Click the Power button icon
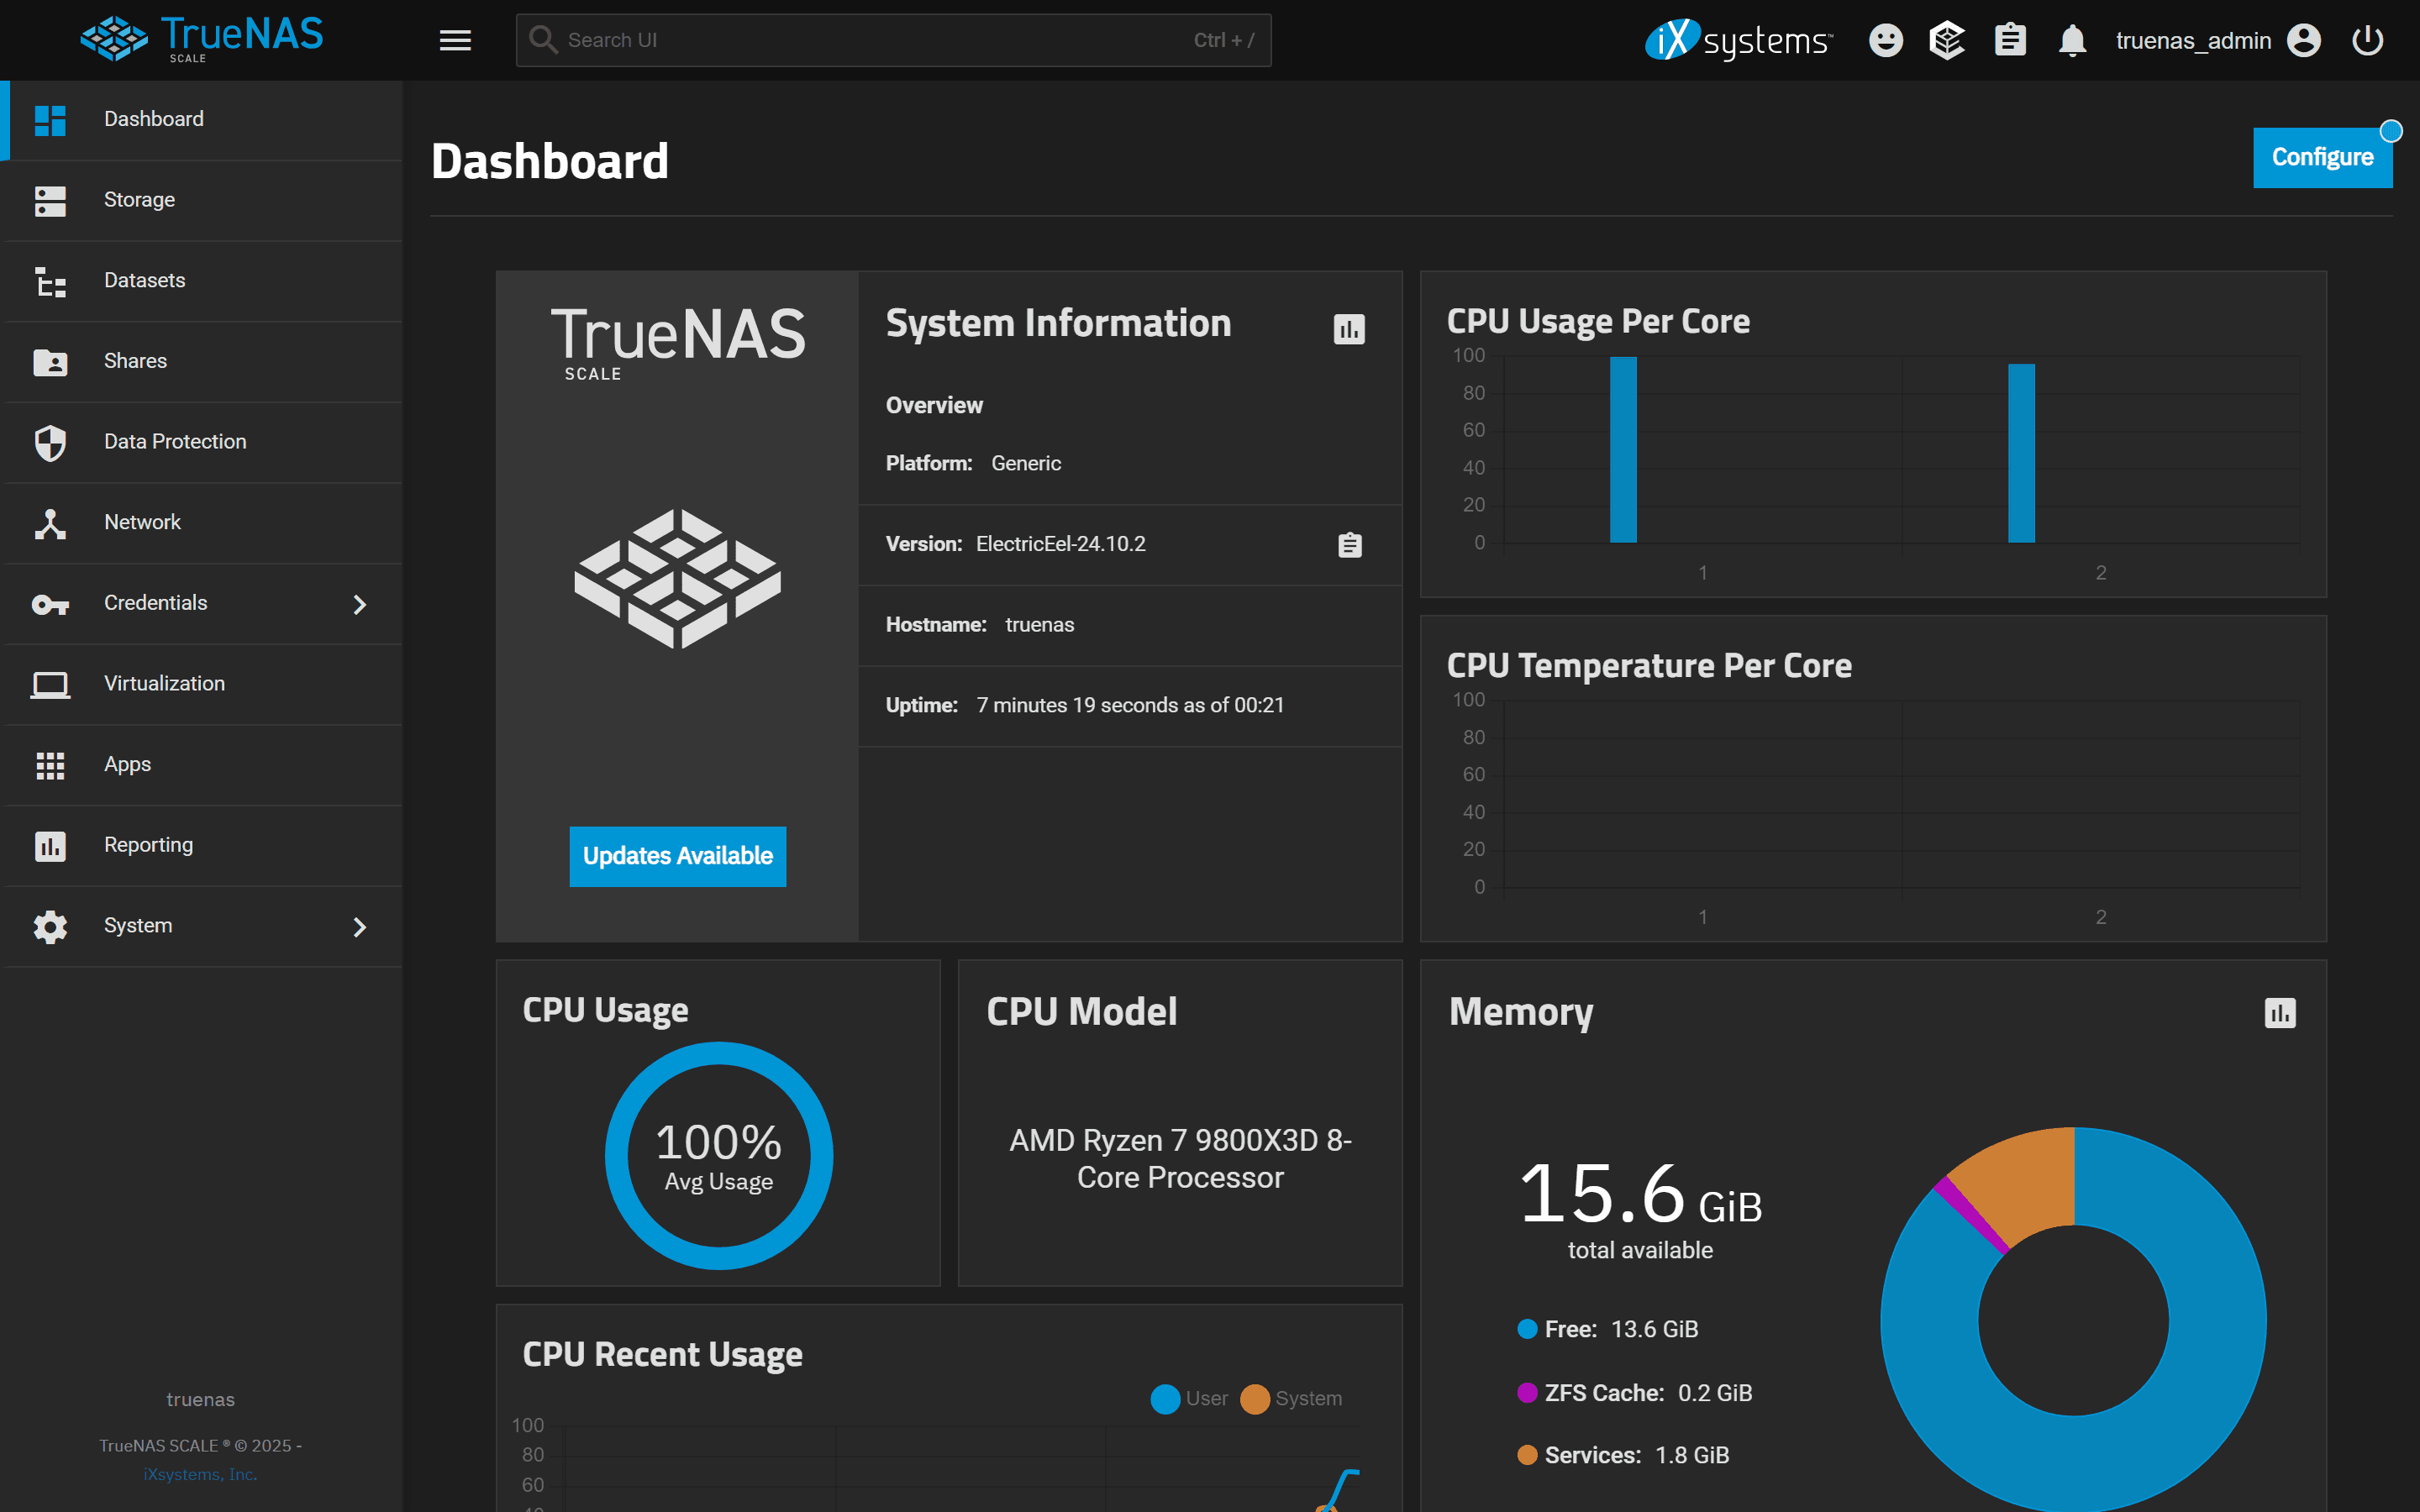This screenshot has height=1512, width=2420. click(2367, 40)
